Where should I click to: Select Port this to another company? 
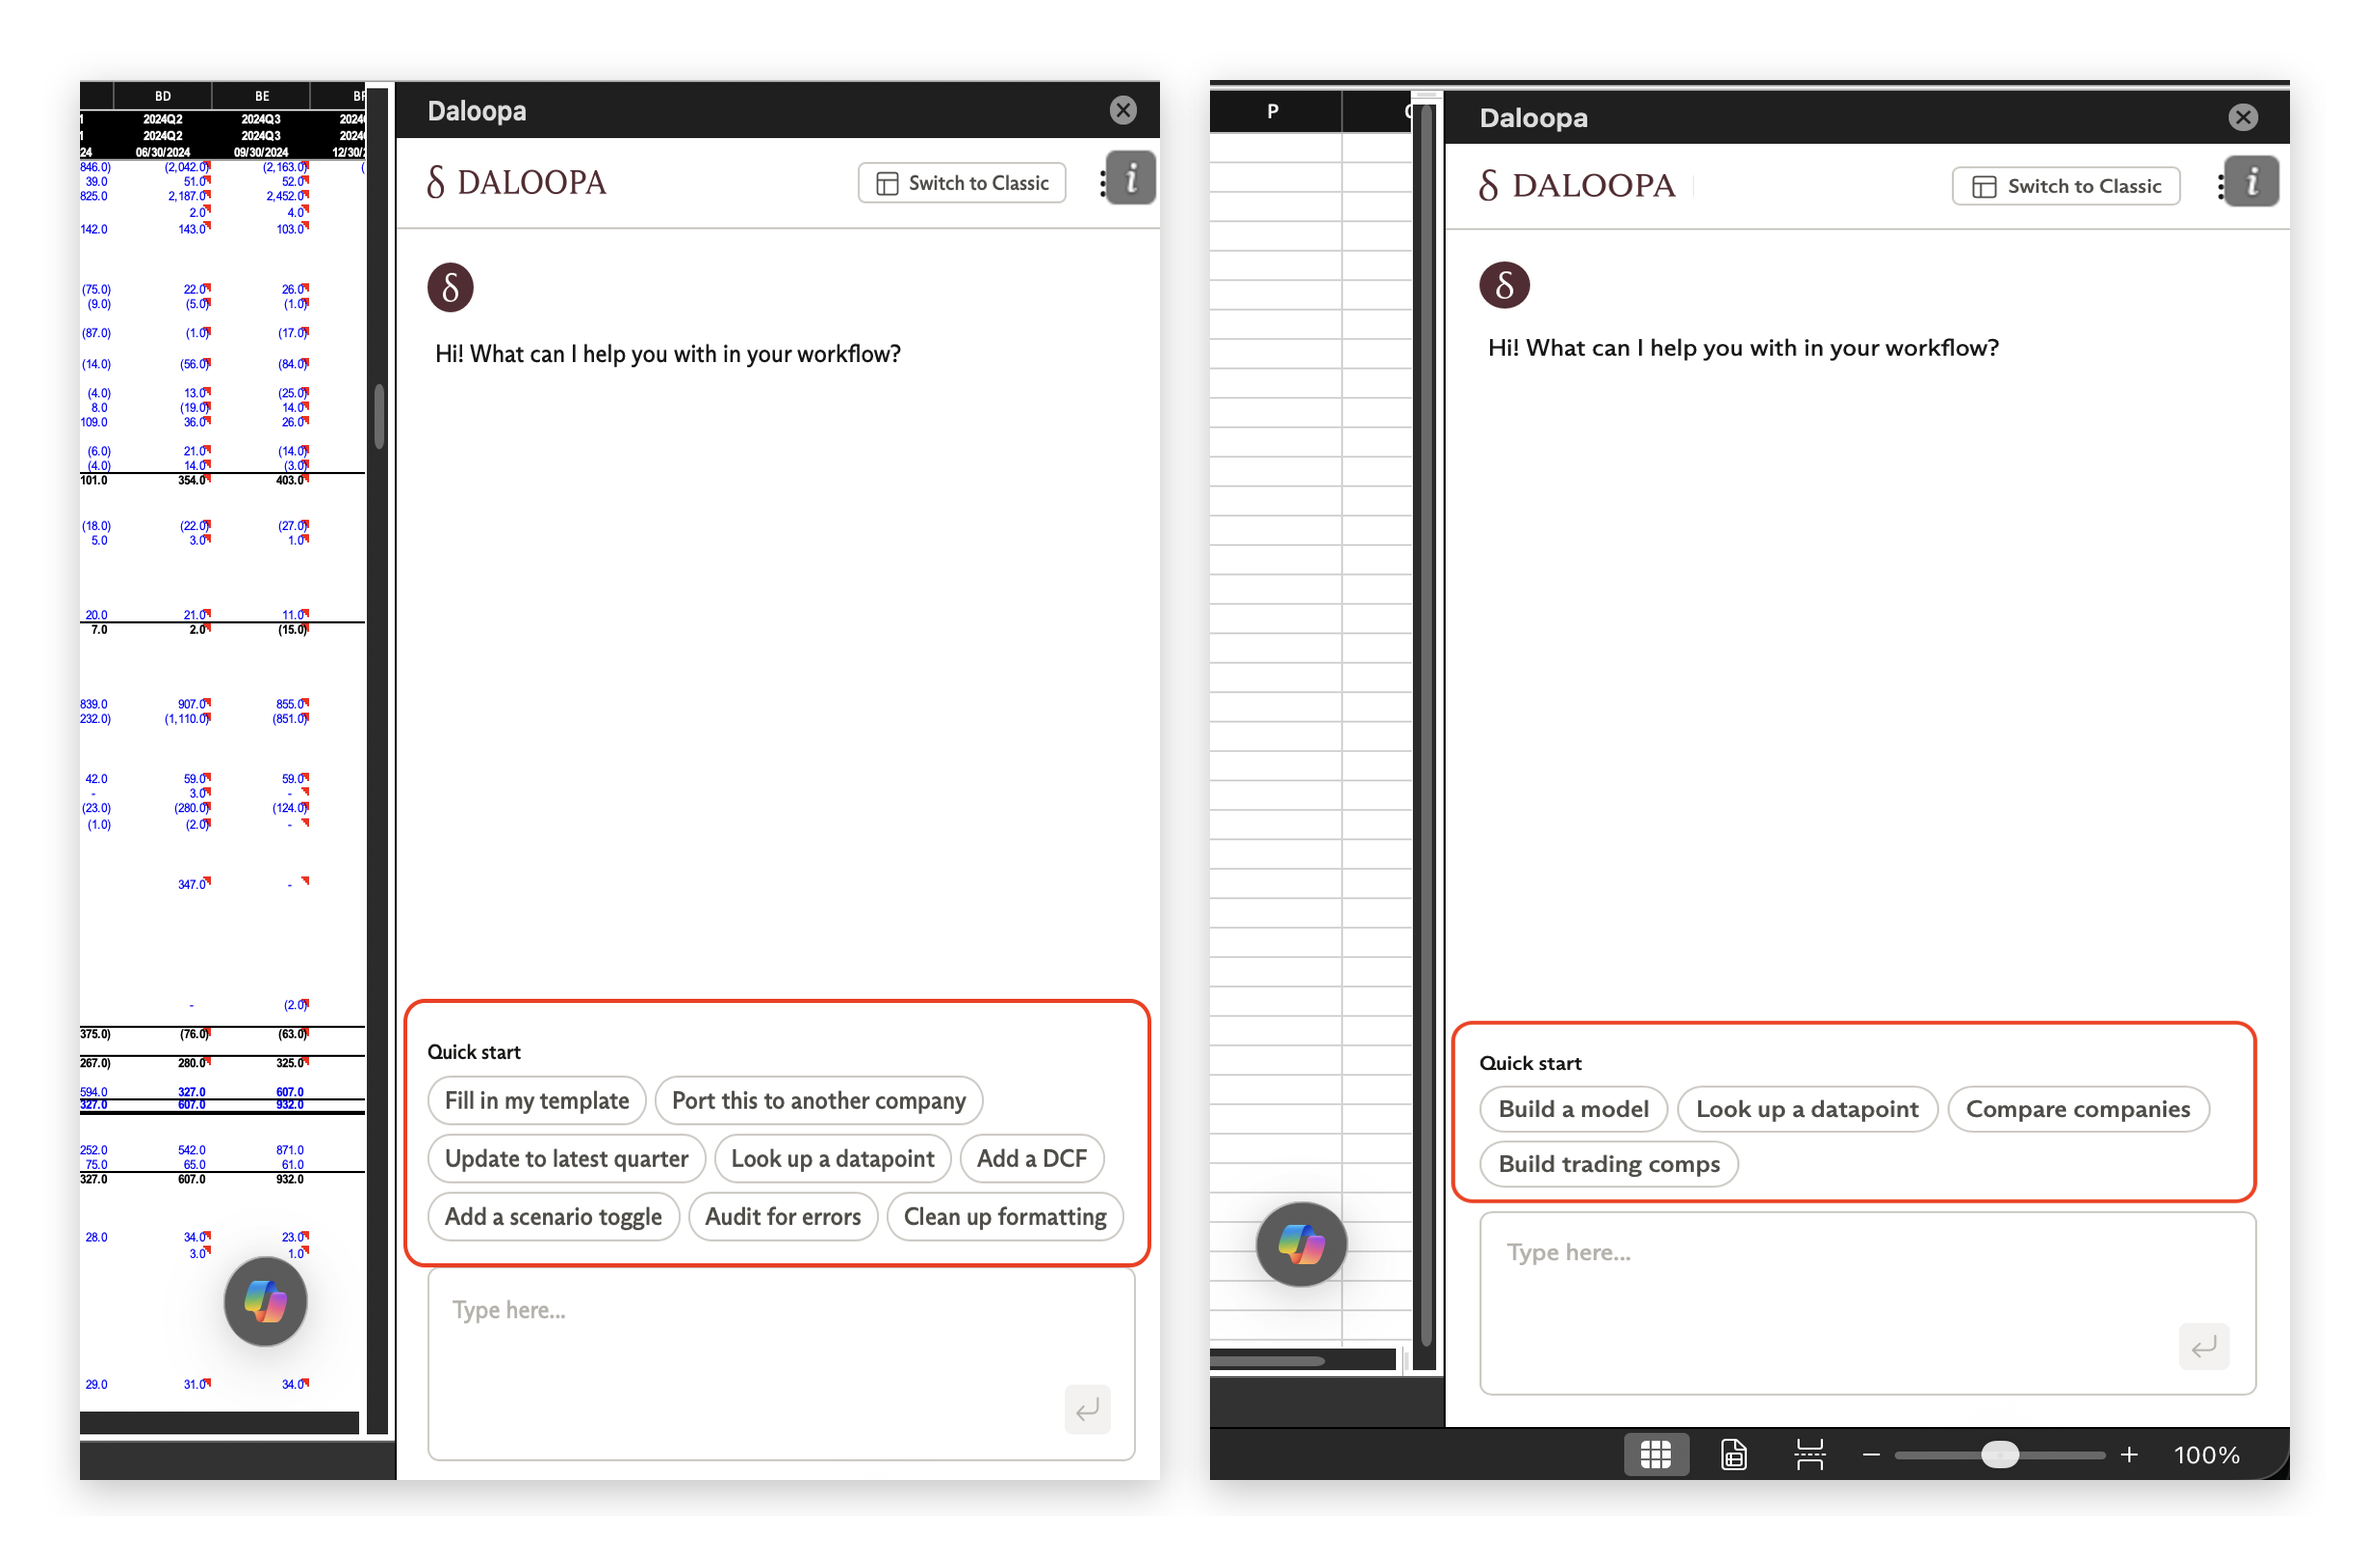coord(819,1100)
